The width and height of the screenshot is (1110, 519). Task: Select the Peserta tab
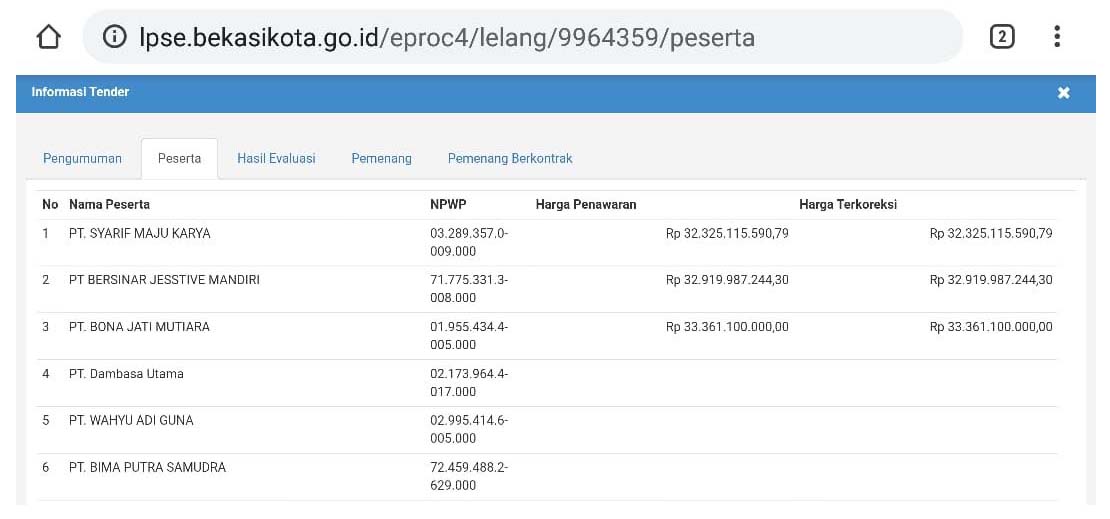coord(179,158)
